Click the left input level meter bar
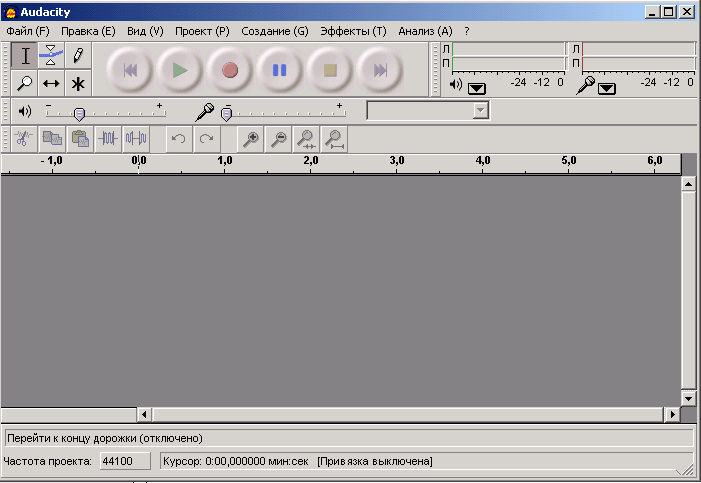The image size is (701, 483). [x=638, y=49]
